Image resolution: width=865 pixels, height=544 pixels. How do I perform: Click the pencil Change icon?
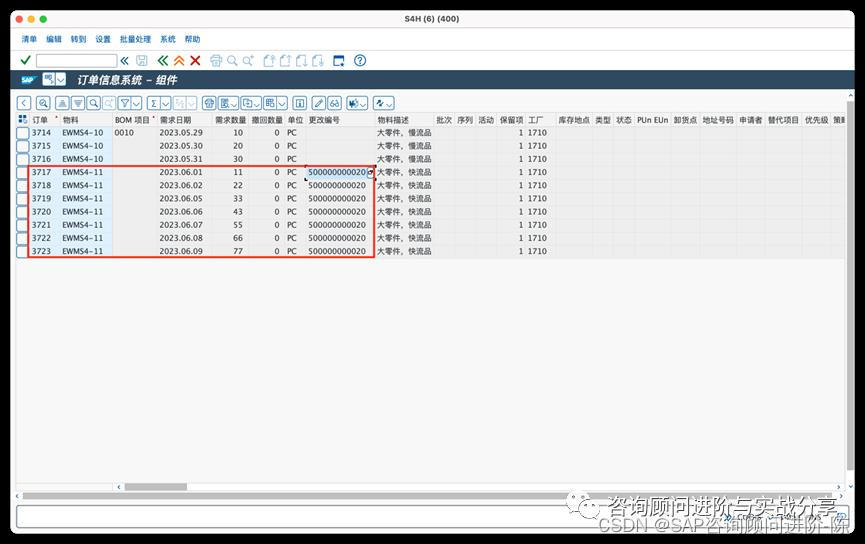click(319, 103)
